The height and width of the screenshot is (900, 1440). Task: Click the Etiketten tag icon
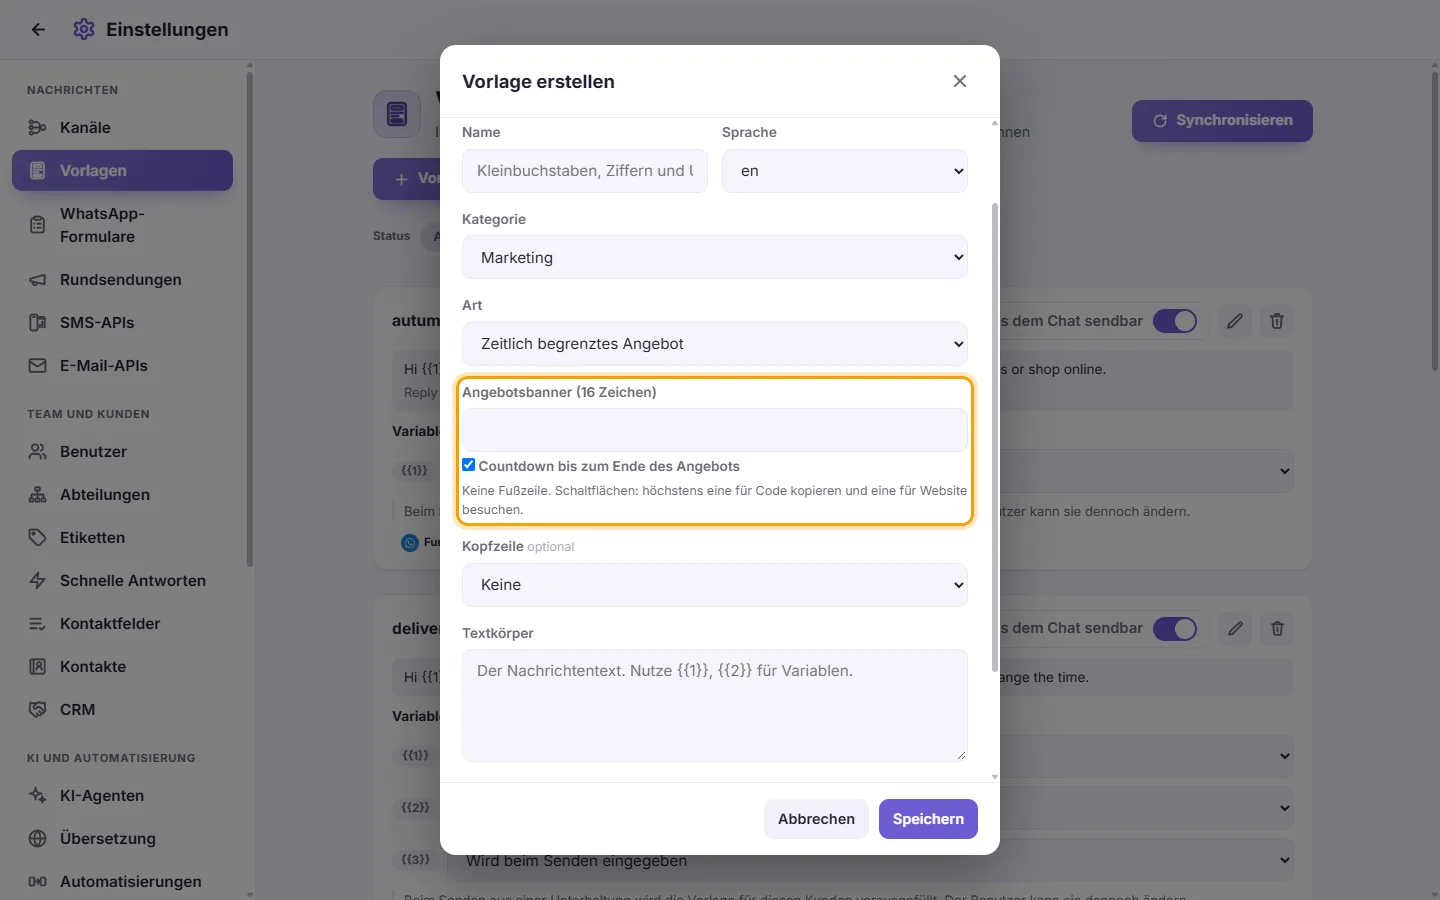[37, 538]
